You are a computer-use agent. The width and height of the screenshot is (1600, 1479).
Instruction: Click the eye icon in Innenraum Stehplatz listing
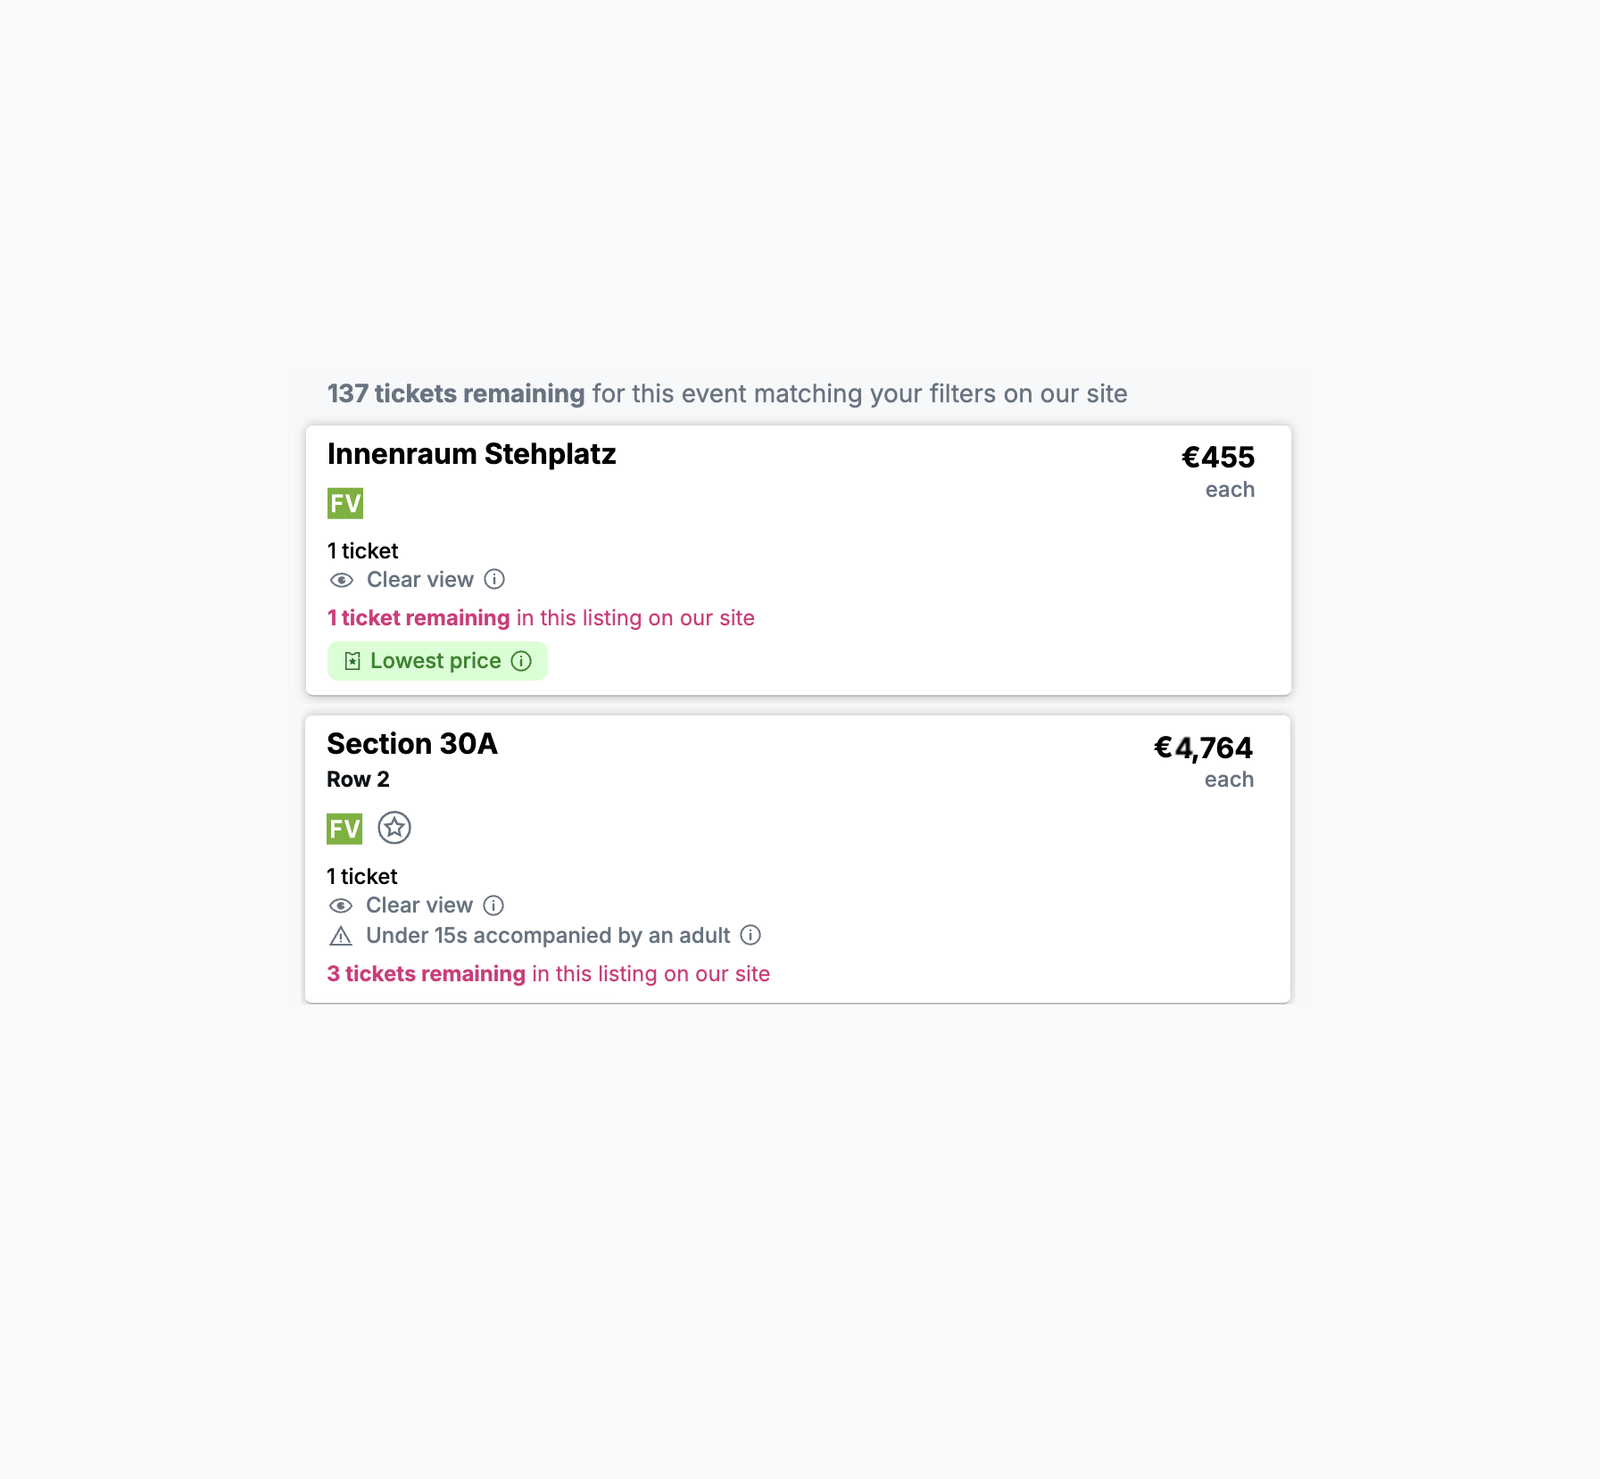pyautogui.click(x=341, y=580)
